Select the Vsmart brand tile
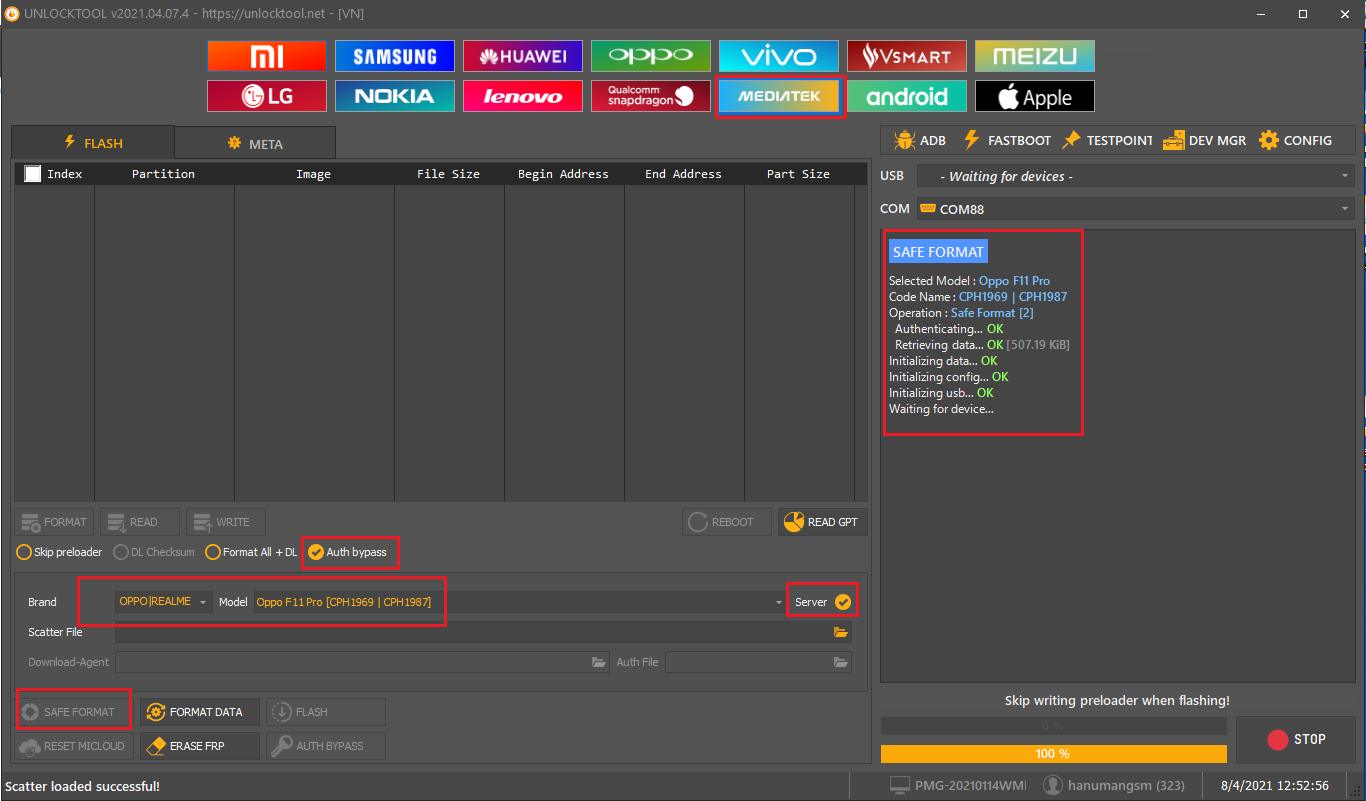Screen dimensions: 1366x801 [907, 56]
